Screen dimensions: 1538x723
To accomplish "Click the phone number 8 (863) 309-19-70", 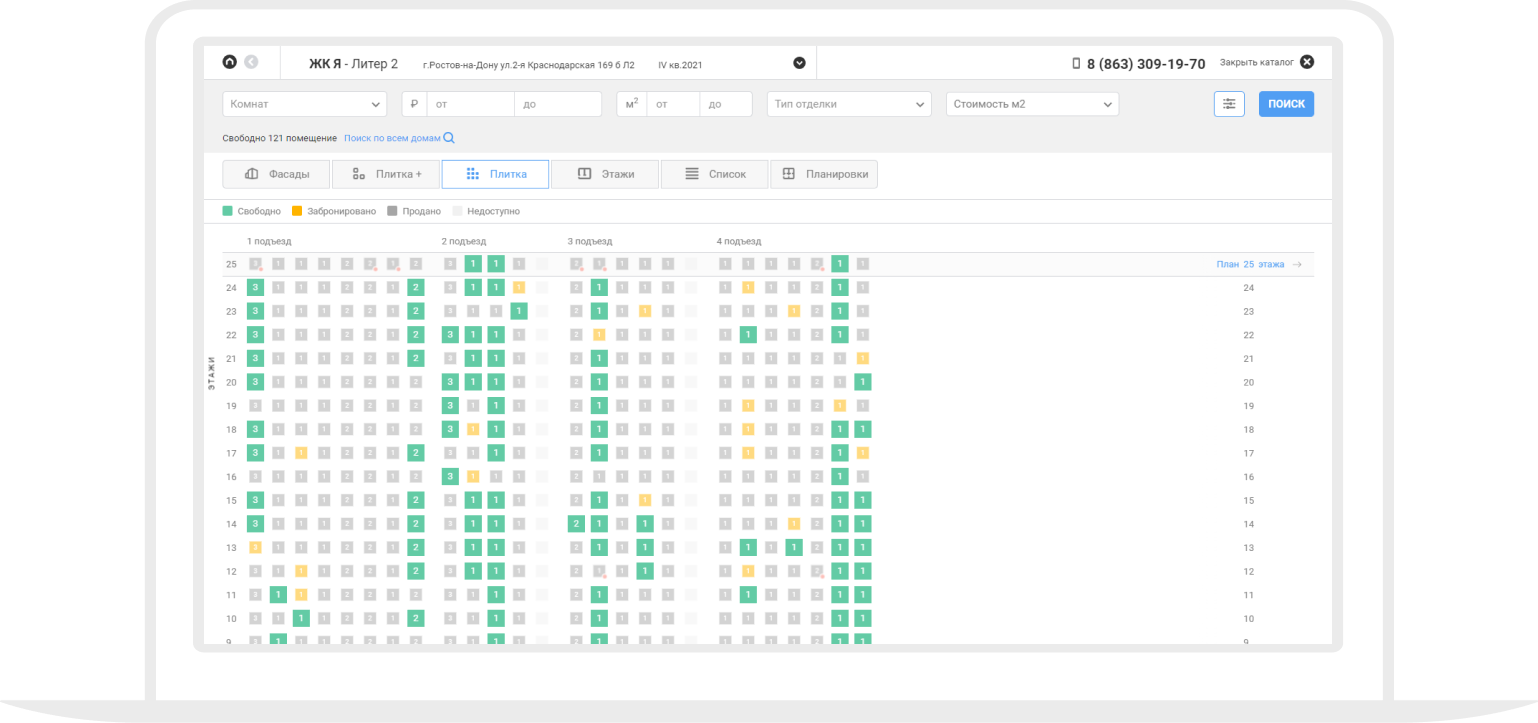I will click(1146, 63).
